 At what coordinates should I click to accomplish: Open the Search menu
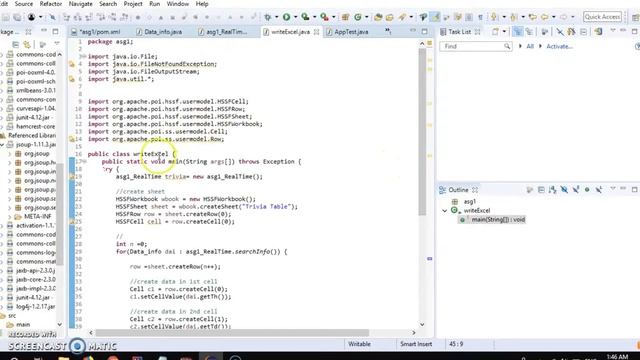click(x=108, y=4)
